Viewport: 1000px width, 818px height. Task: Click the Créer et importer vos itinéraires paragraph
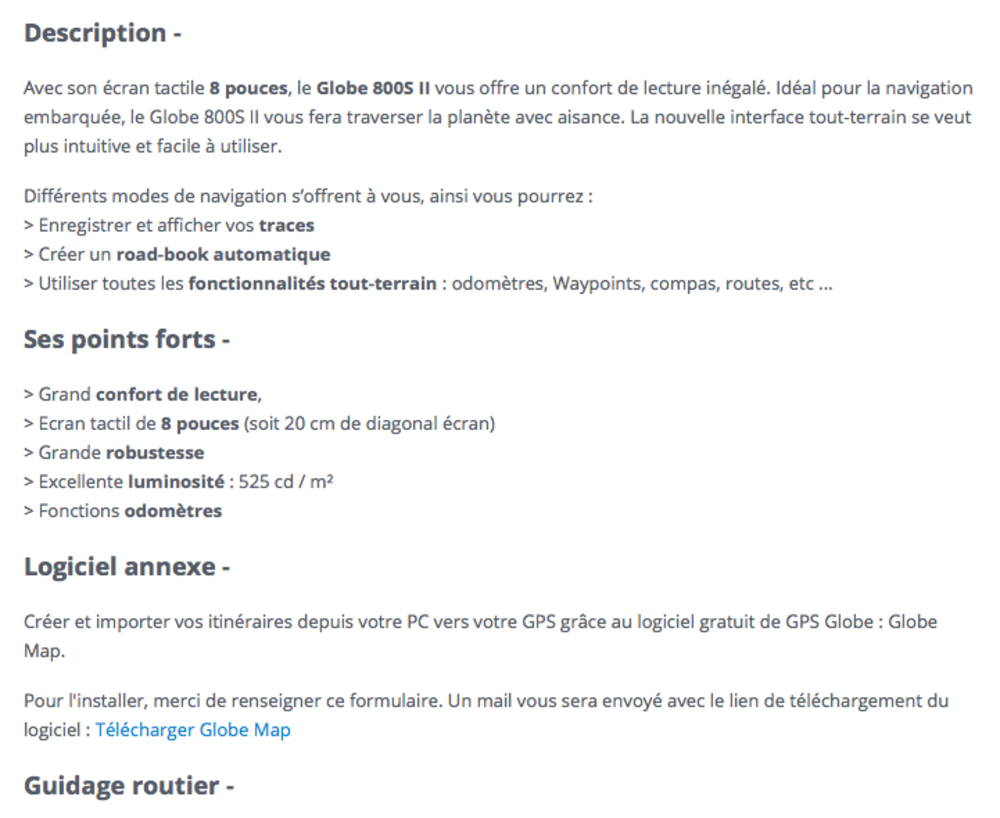[480, 636]
